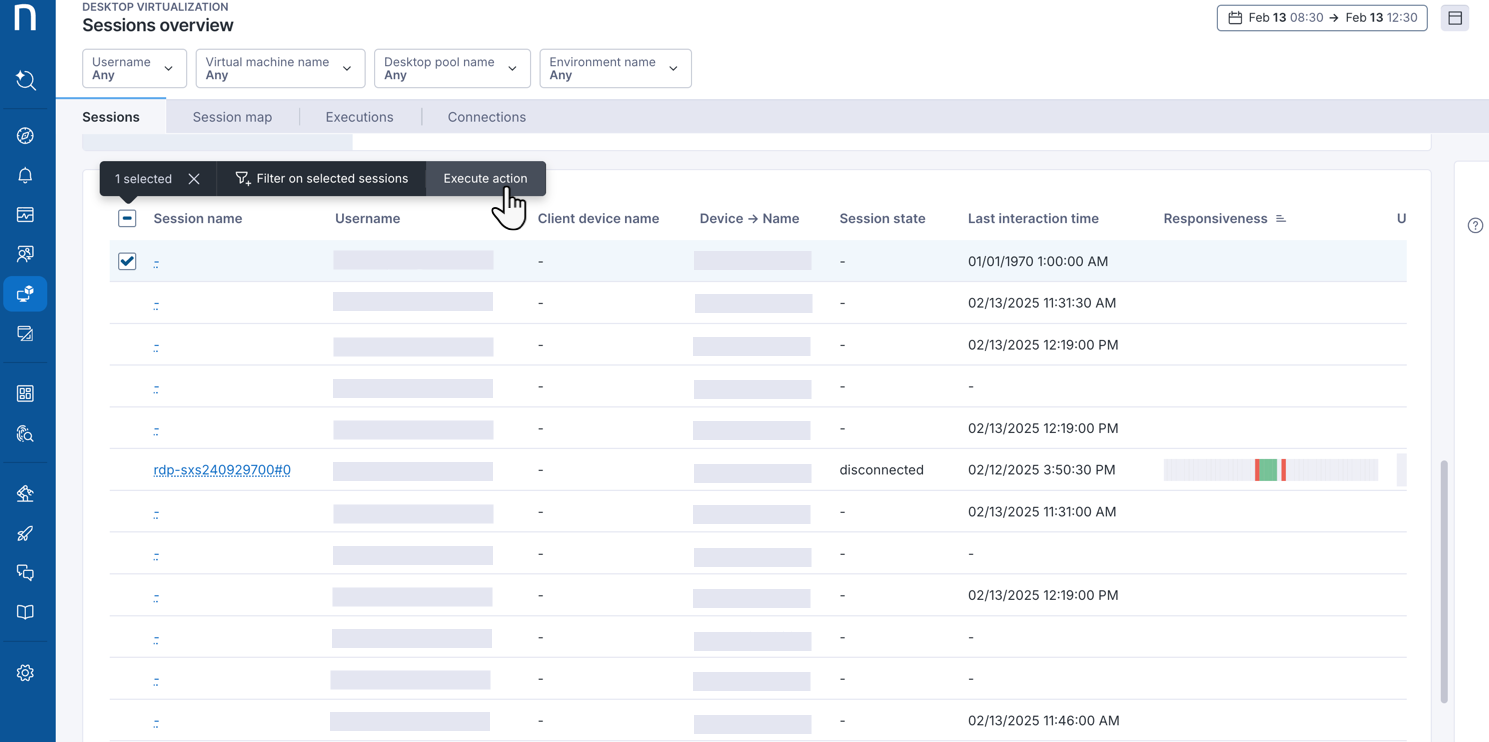The image size is (1489, 742).
Task: Expand the Username filter dropdown
Action: pyautogui.click(x=134, y=69)
